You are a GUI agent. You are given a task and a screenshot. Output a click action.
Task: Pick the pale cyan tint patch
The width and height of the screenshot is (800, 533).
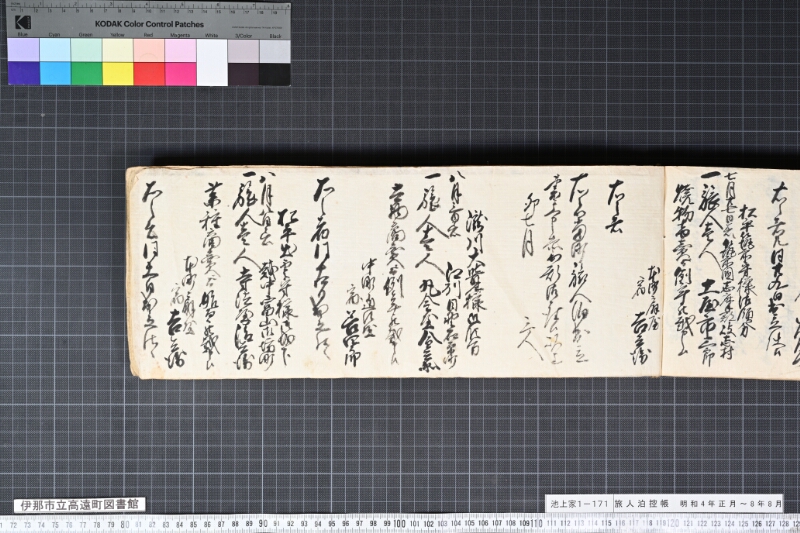[x=55, y=50]
